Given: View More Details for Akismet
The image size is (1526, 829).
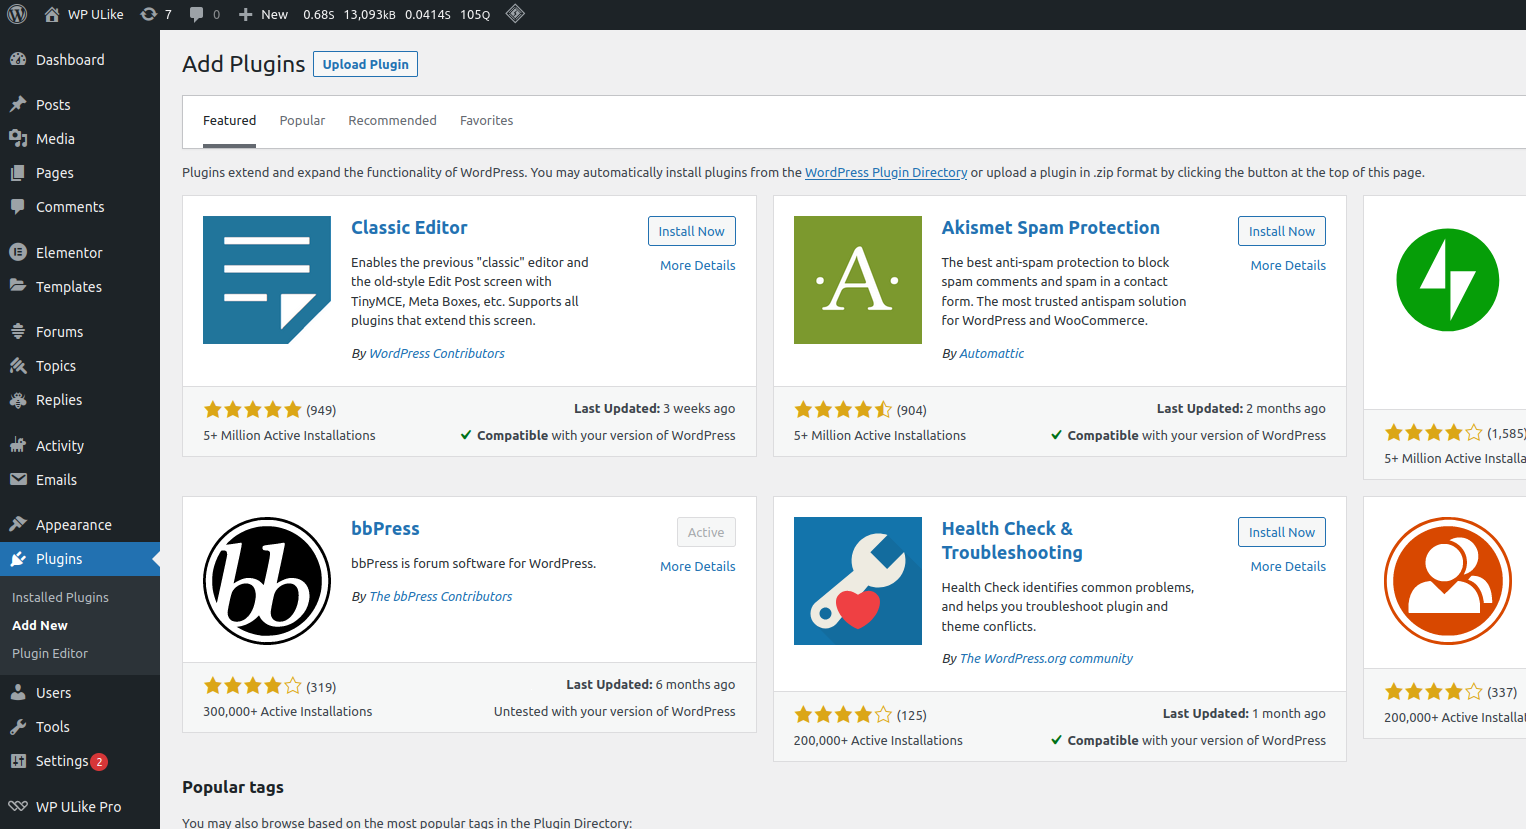Looking at the screenshot, I should pos(1288,265).
